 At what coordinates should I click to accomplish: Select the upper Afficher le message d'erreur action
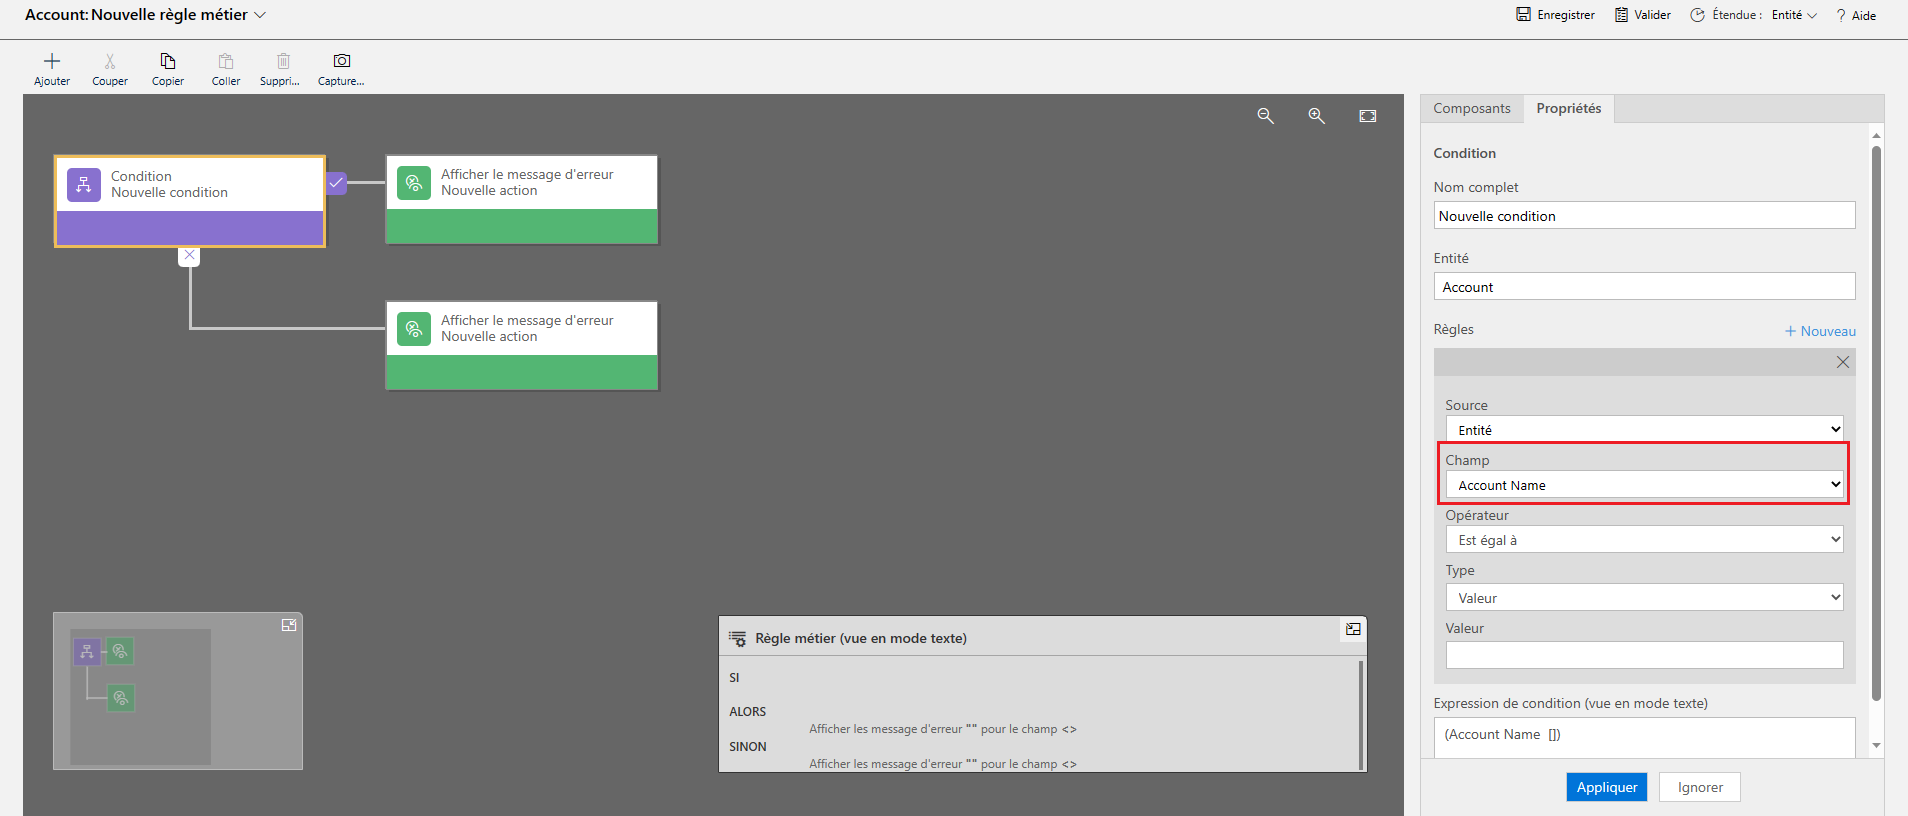pos(522,199)
